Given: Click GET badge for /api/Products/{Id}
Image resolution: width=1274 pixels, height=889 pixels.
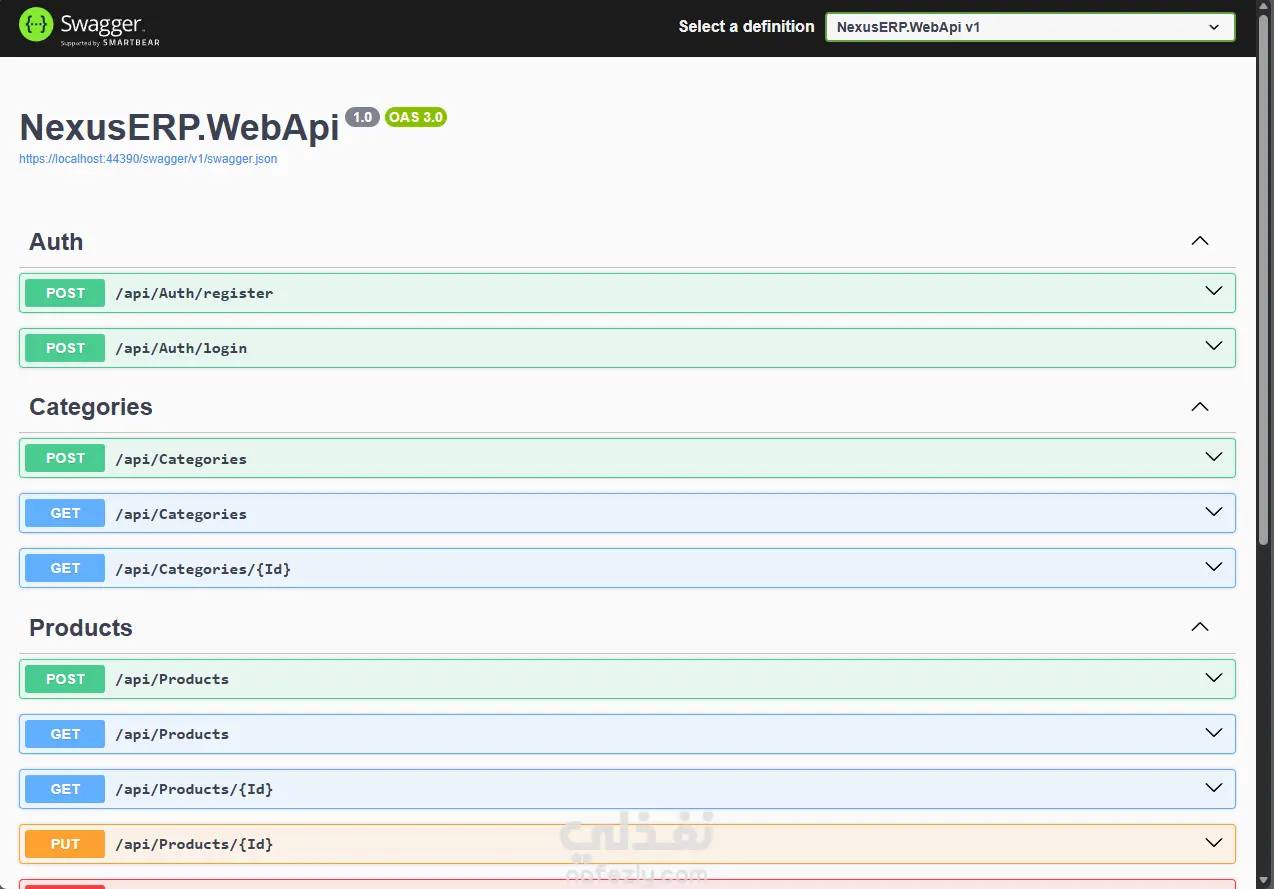Looking at the screenshot, I should pos(65,789).
